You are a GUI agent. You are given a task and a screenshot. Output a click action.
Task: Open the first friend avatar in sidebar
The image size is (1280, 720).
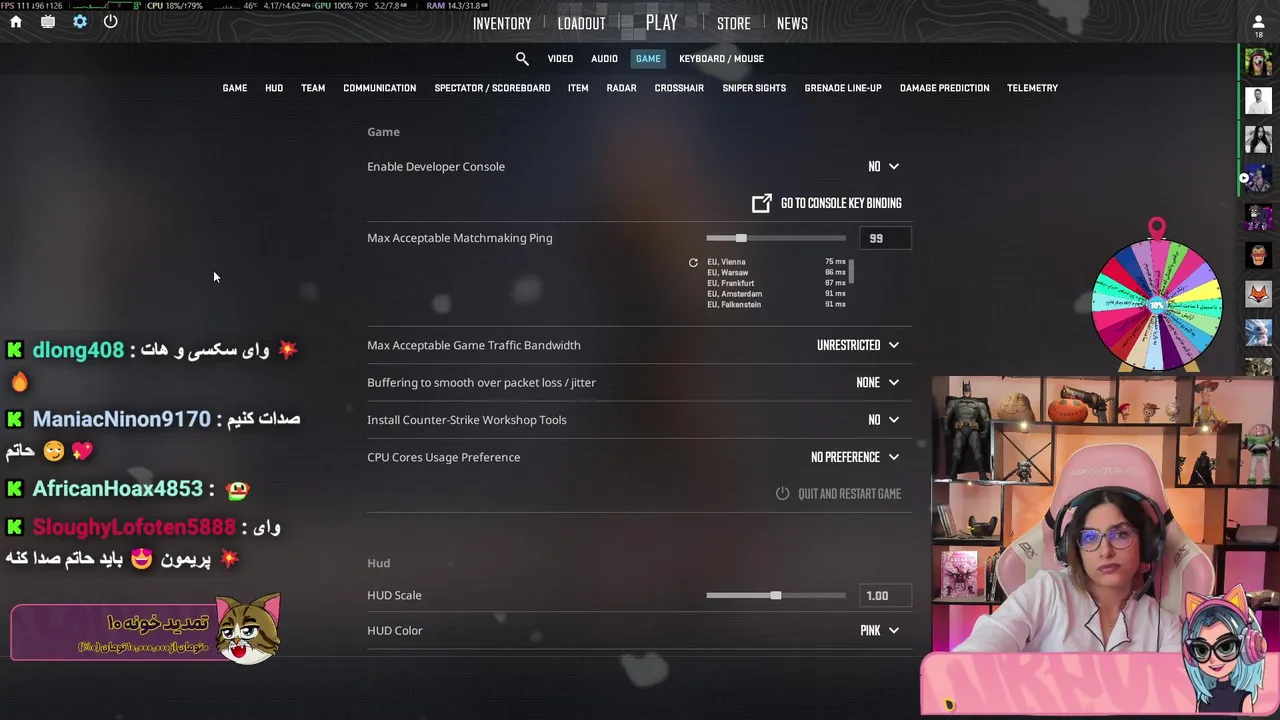click(x=1258, y=62)
